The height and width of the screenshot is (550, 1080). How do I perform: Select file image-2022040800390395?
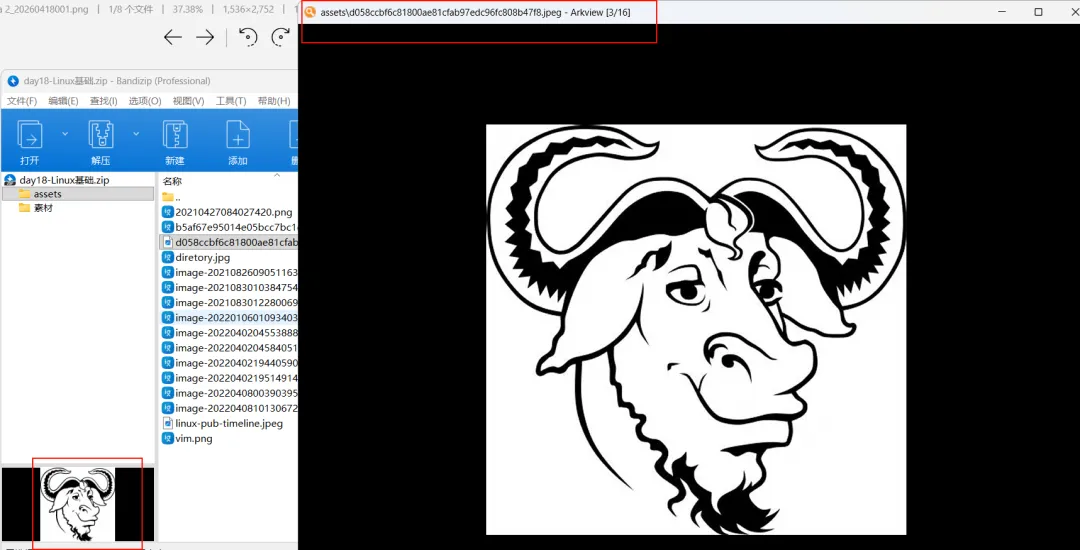[x=236, y=393]
